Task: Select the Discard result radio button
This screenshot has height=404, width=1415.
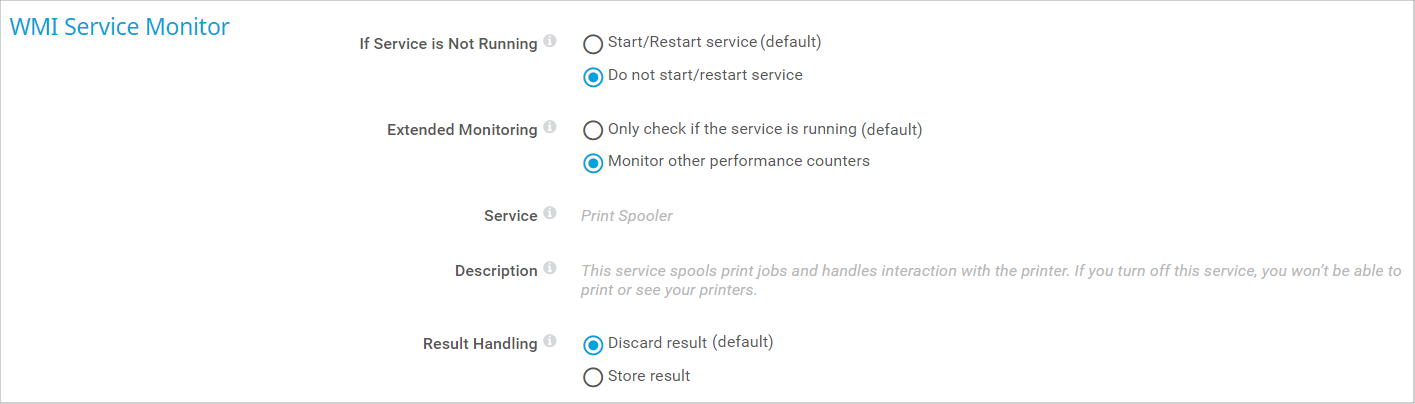Action: (x=593, y=344)
